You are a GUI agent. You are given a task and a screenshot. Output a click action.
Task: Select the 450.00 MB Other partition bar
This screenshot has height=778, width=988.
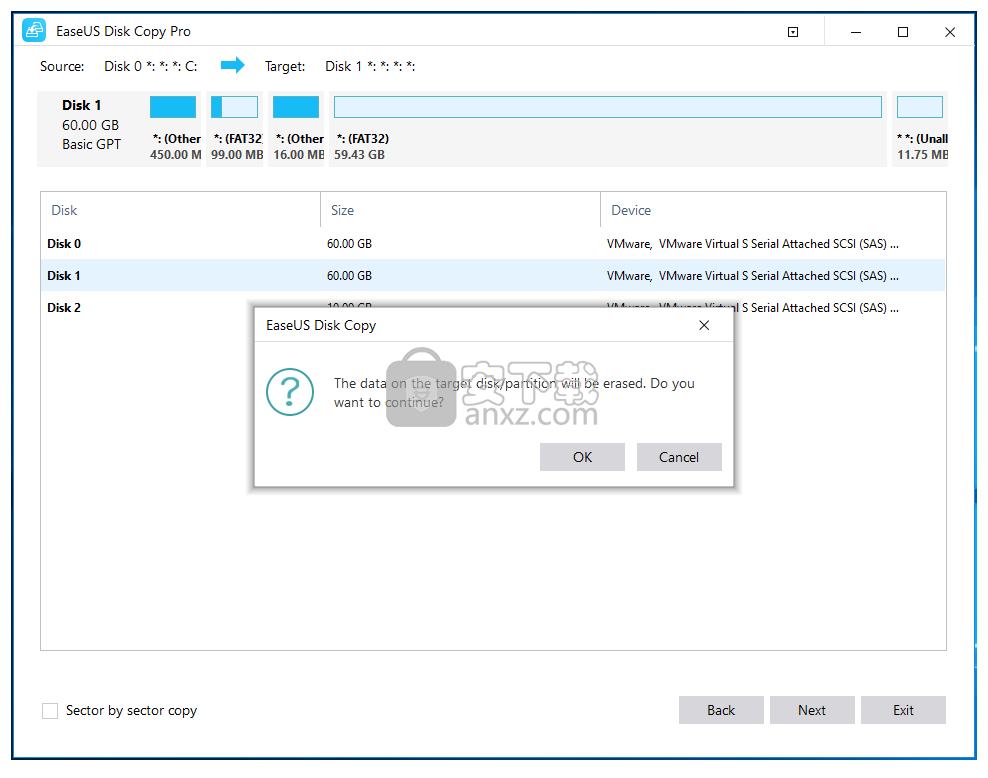(173, 107)
